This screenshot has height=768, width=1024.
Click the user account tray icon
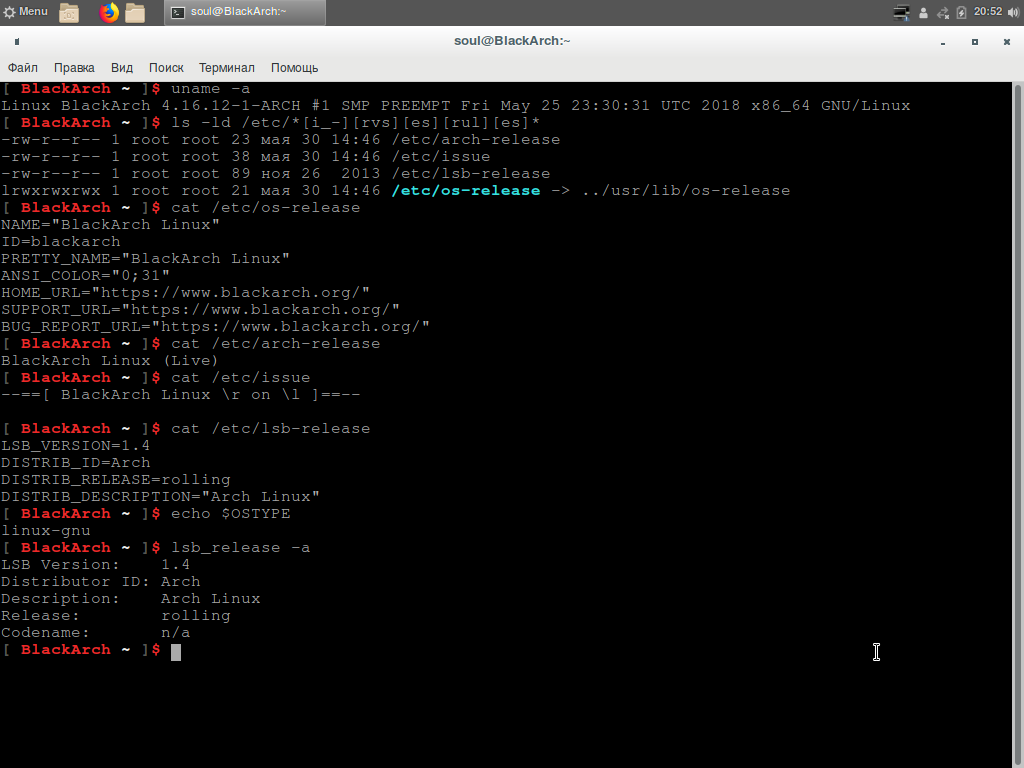[x=923, y=12]
